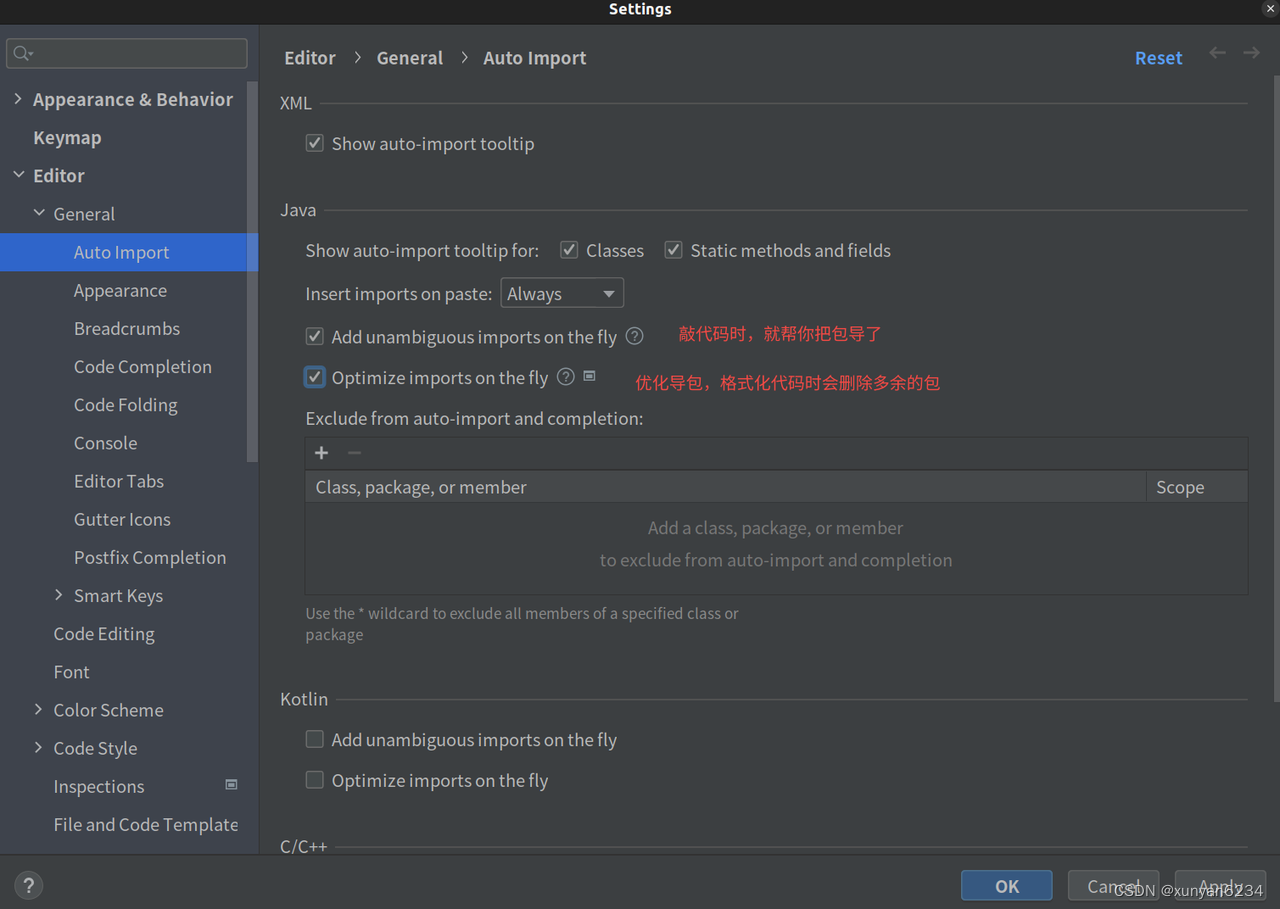Toggle Java Add unambiguous imports on the fly
The image size is (1280, 909).
pos(315,336)
